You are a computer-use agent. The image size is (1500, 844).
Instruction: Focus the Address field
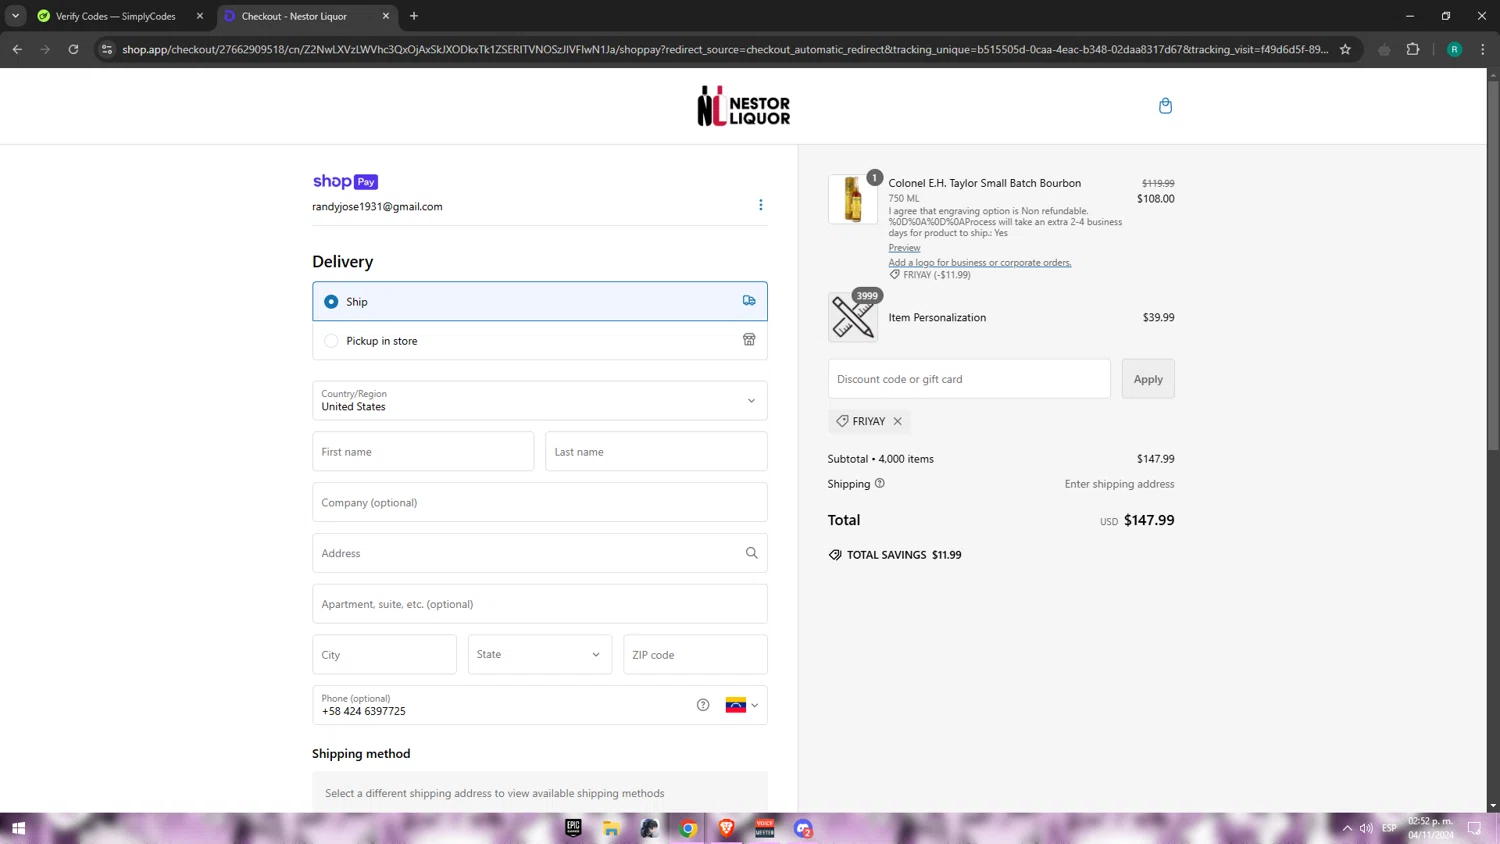540,553
